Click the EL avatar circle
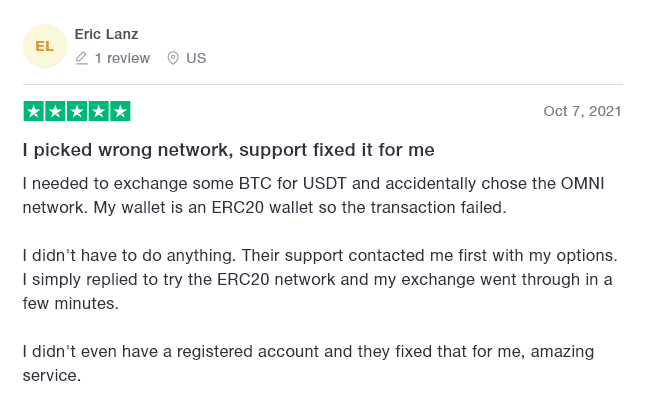This screenshot has width=646, height=399. coord(44,46)
